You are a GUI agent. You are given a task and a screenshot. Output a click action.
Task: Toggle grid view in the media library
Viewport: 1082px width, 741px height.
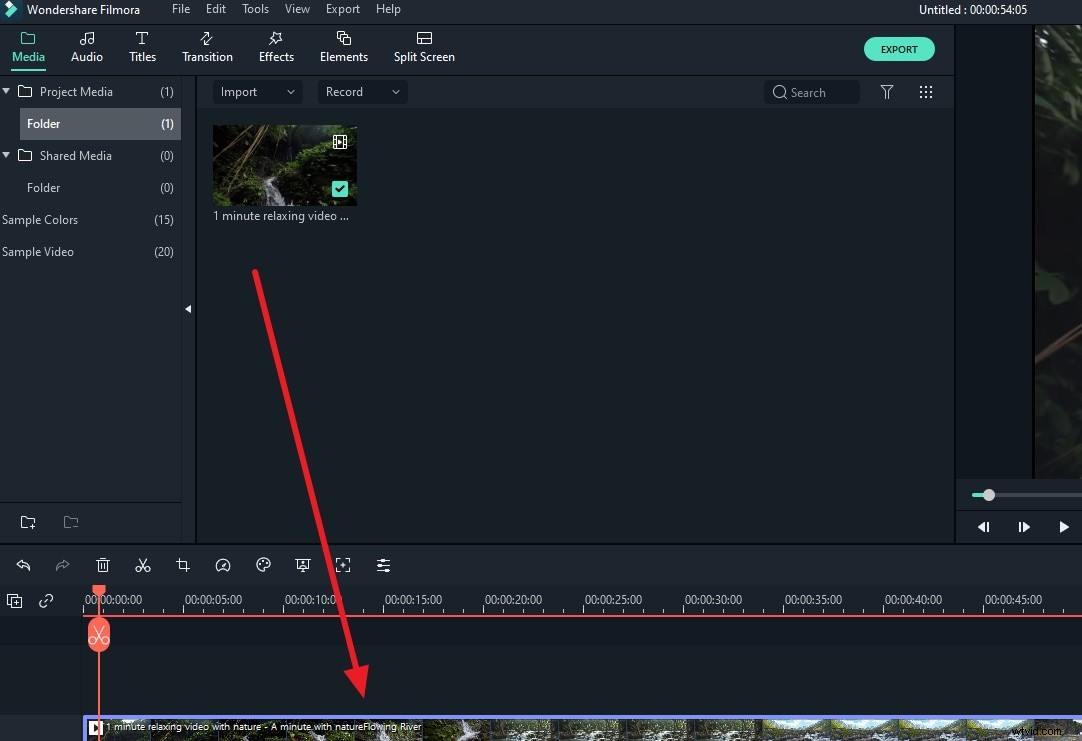pyautogui.click(x=926, y=91)
